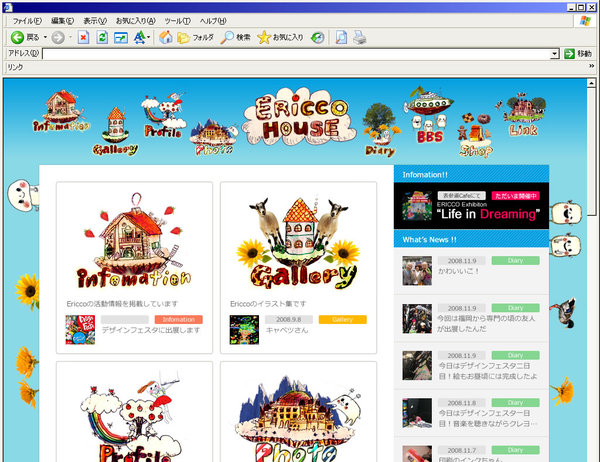Open the ファイル(F) menu

coord(27,20)
